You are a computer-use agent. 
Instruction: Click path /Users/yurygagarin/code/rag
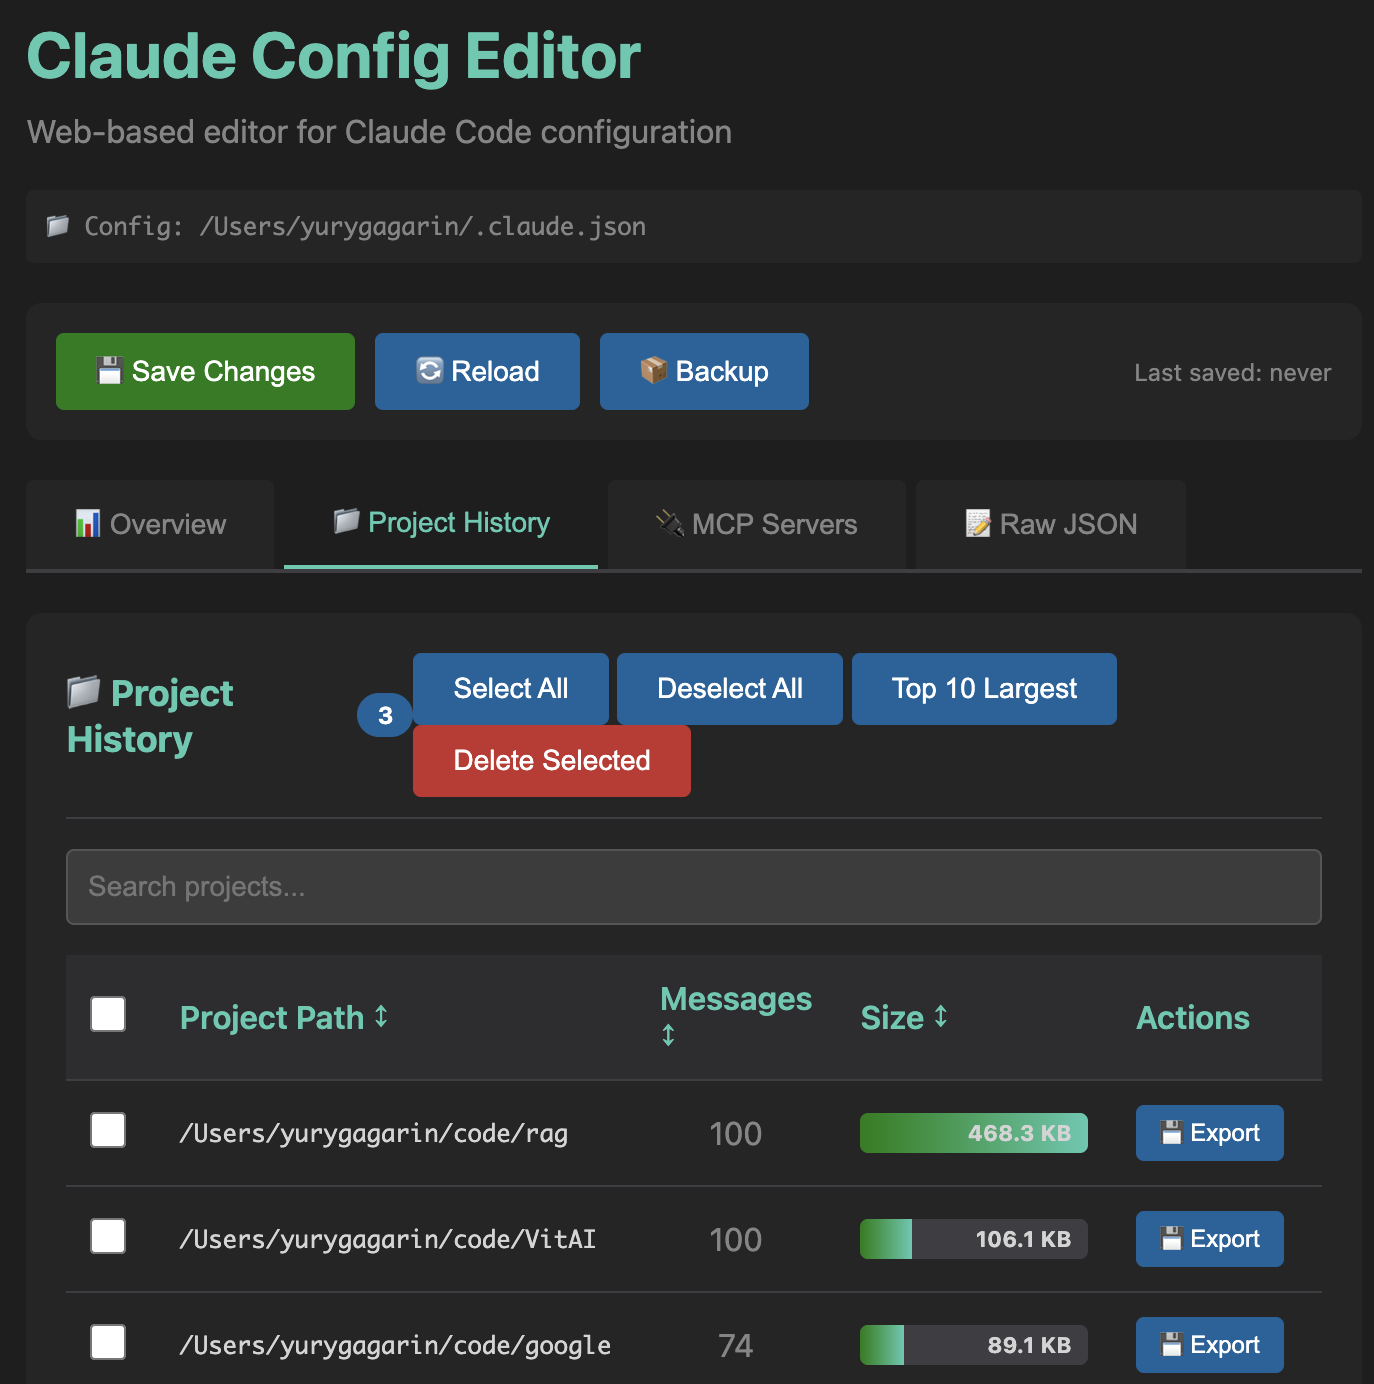[x=374, y=1134]
